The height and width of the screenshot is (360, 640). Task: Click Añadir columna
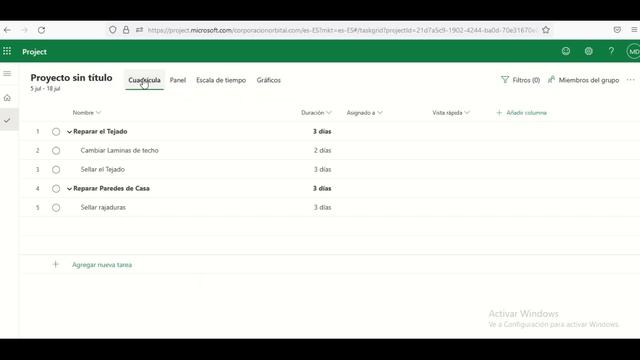(x=522, y=113)
